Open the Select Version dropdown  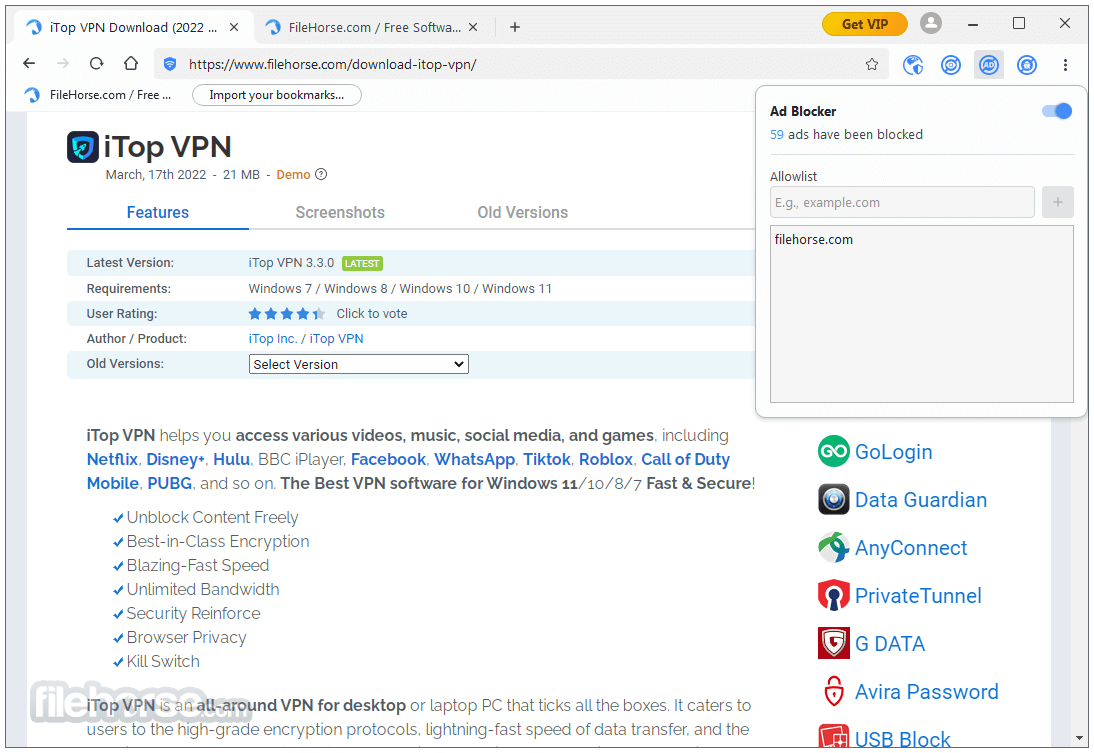pyautogui.click(x=359, y=364)
